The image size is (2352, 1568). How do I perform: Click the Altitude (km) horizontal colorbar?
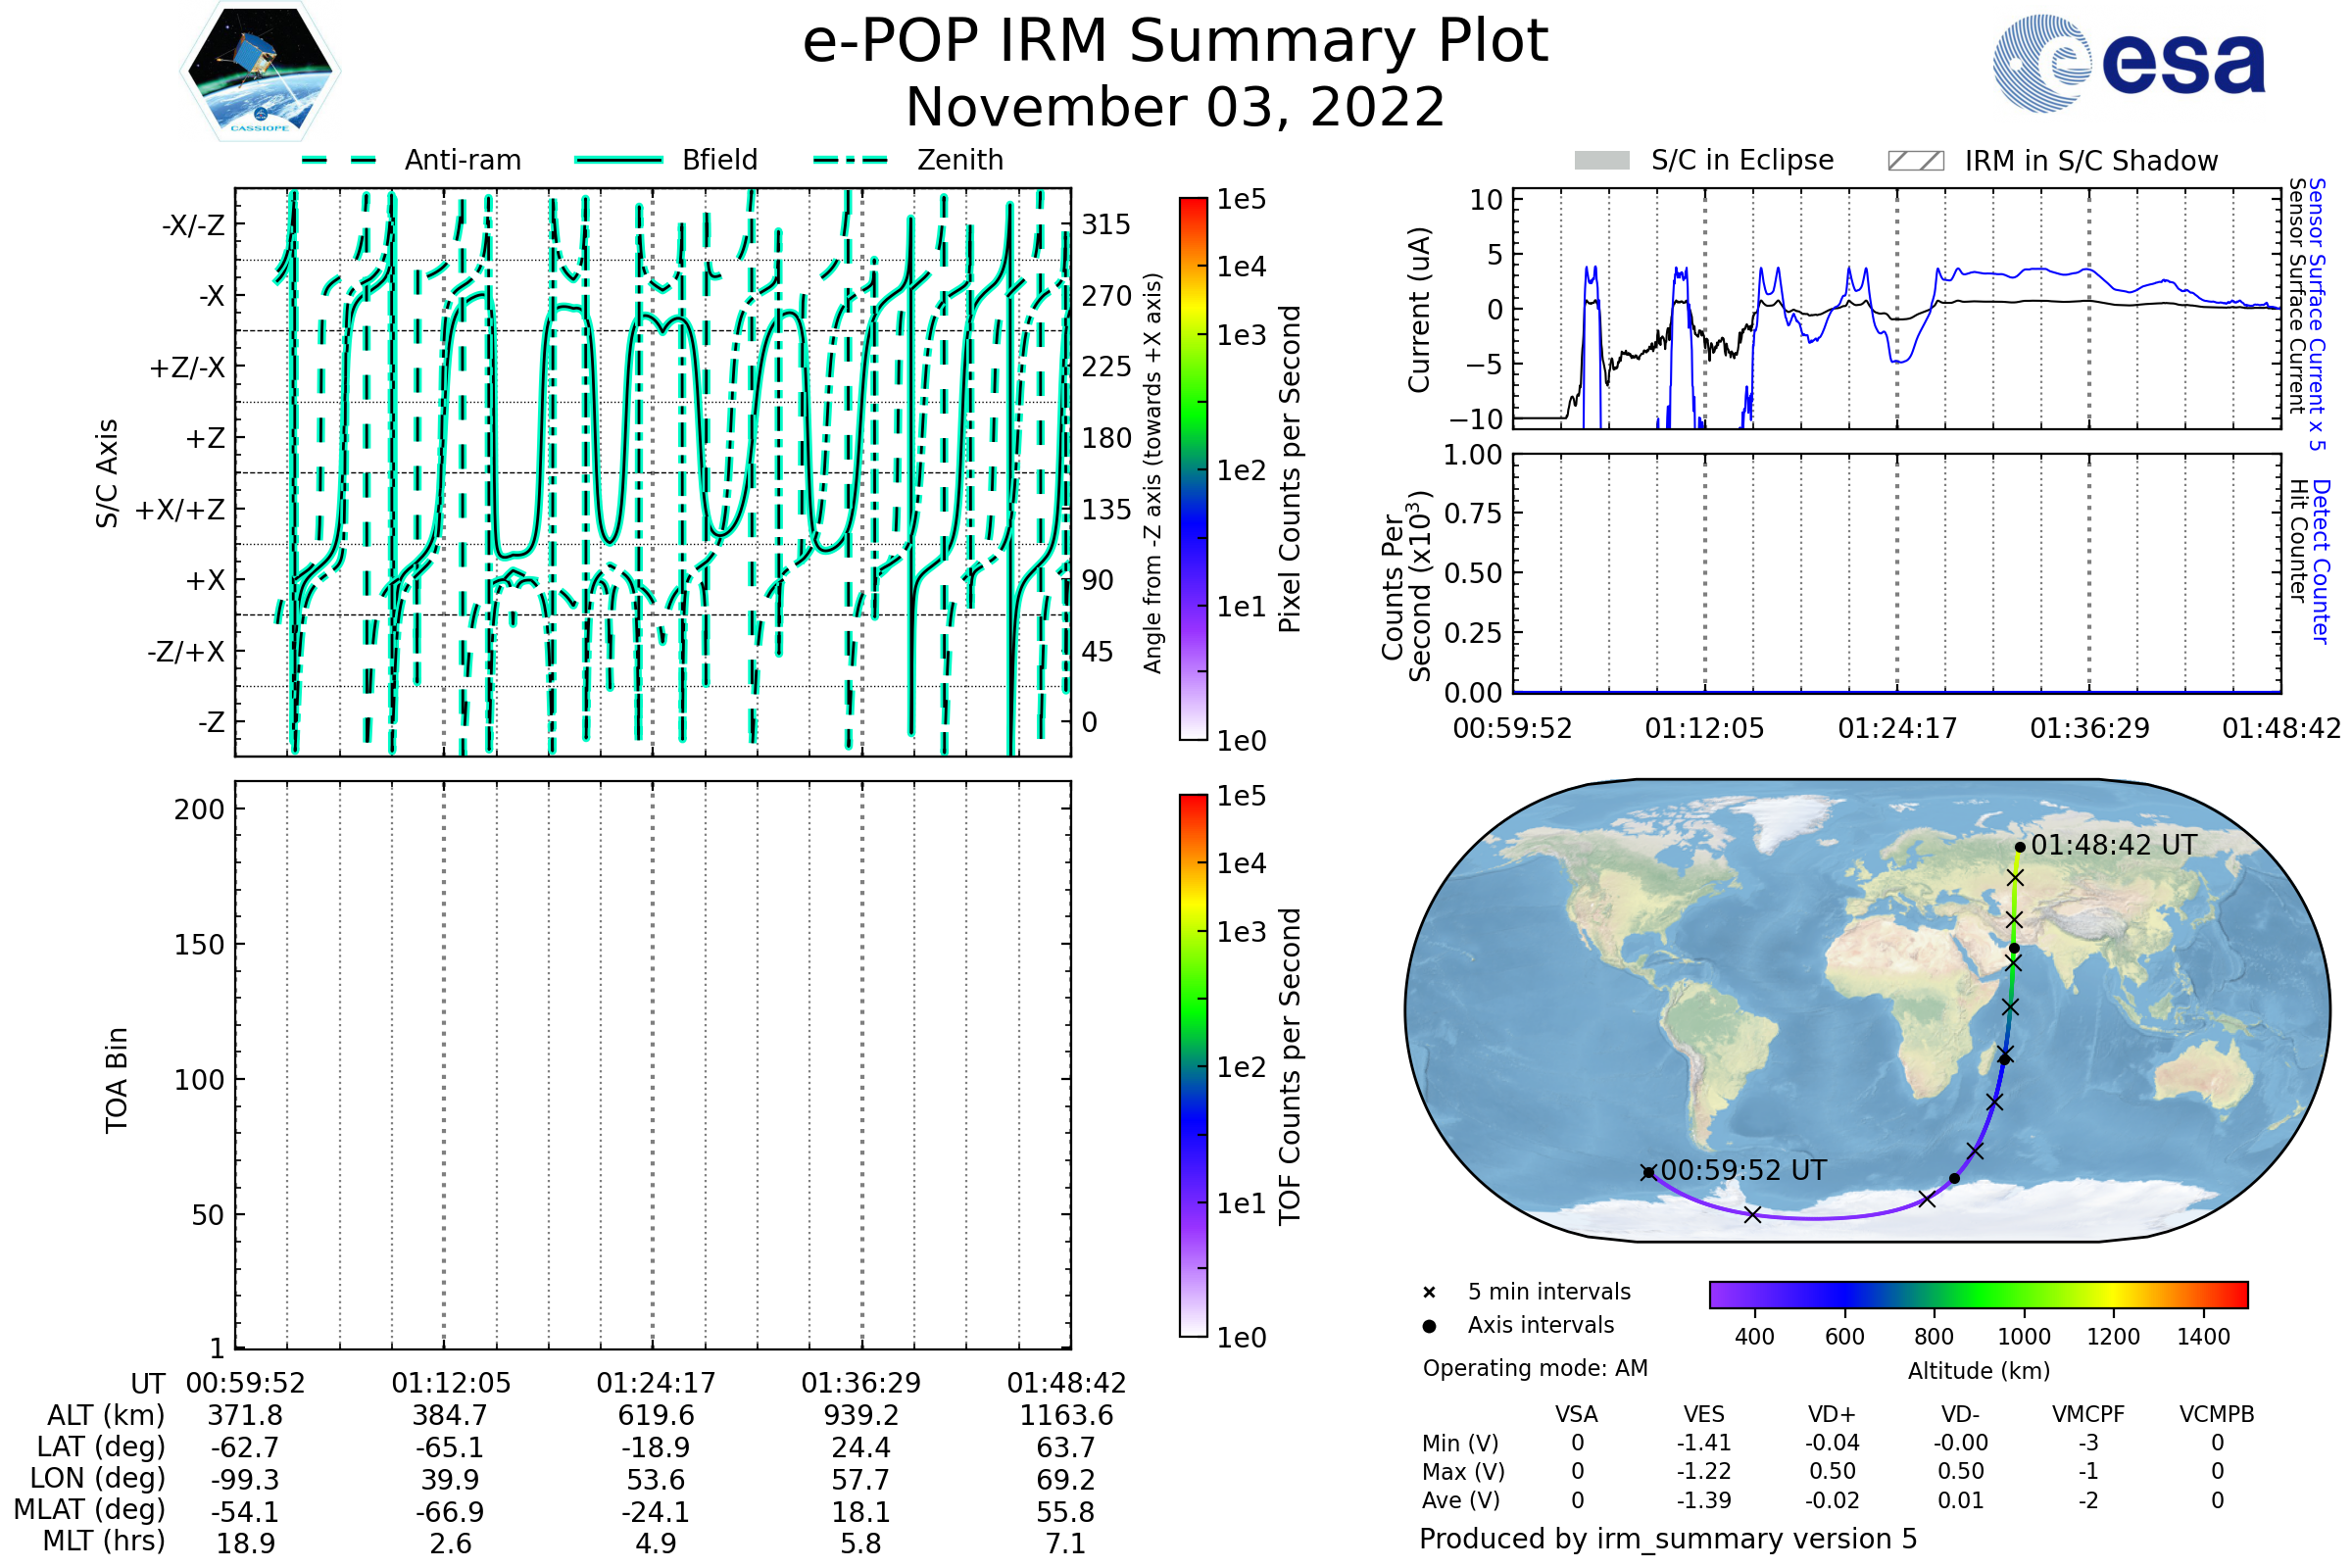pyautogui.click(x=1978, y=1294)
